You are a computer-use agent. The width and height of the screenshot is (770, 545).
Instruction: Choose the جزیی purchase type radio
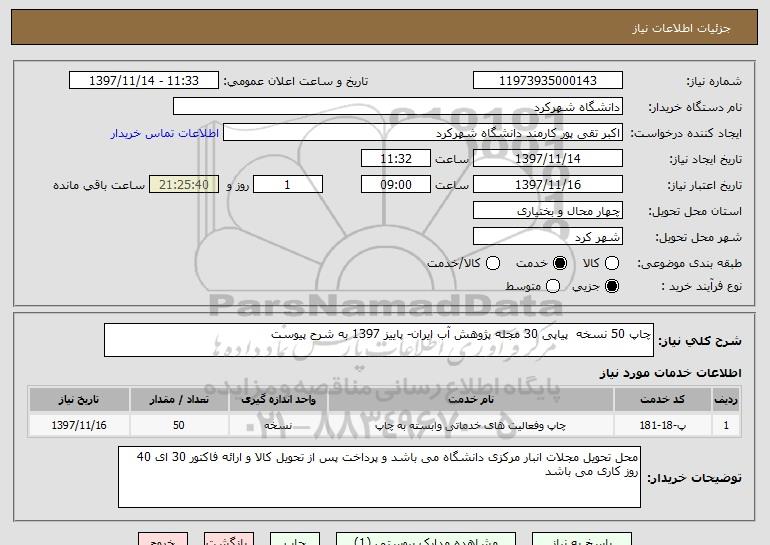(x=612, y=286)
